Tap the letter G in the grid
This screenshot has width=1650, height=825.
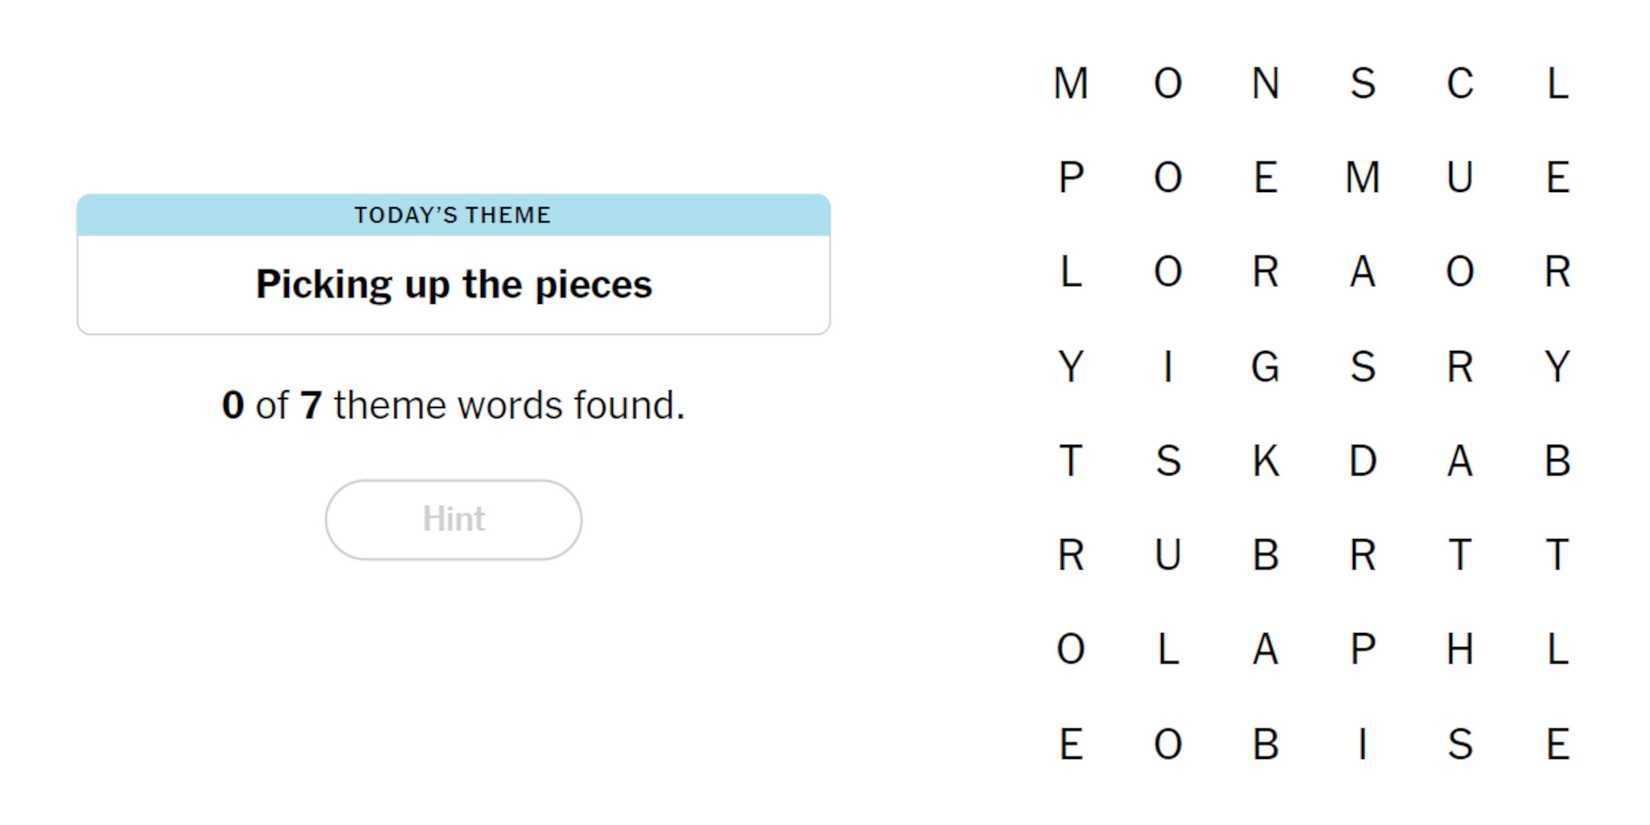(1265, 367)
